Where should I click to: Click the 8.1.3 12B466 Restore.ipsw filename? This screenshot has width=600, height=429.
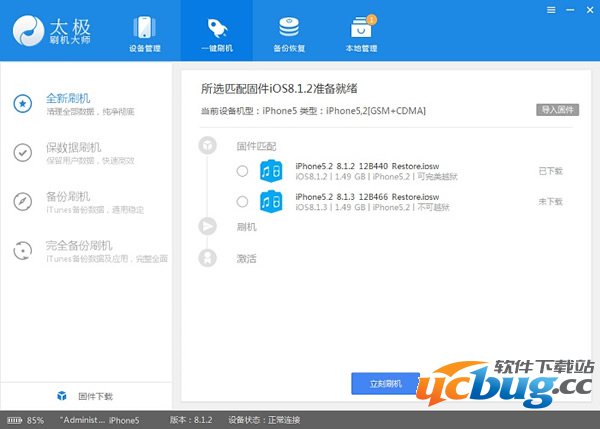[367, 197]
